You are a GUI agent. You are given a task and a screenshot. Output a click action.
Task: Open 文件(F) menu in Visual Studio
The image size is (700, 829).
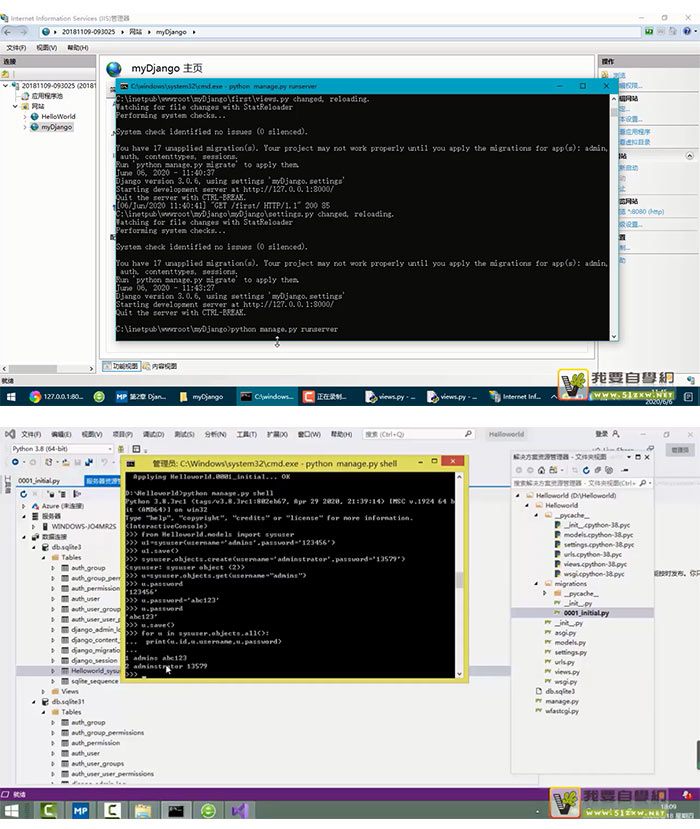point(31,434)
